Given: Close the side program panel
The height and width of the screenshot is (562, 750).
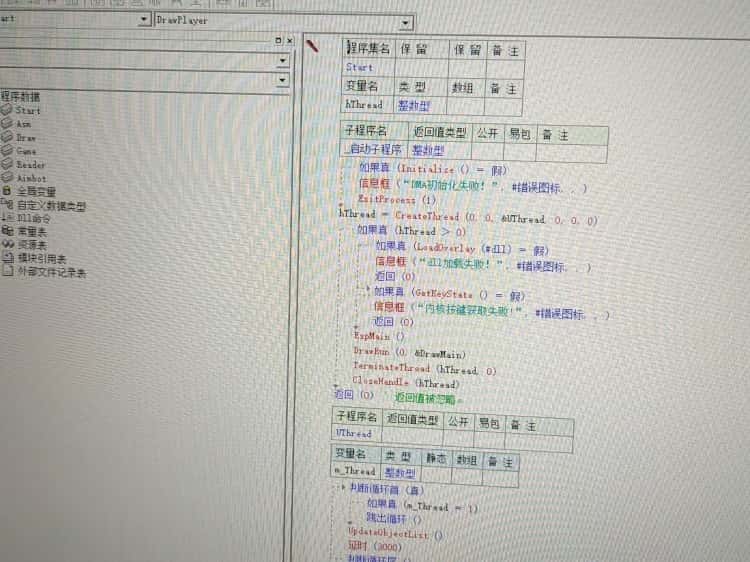Looking at the screenshot, I should [x=289, y=41].
